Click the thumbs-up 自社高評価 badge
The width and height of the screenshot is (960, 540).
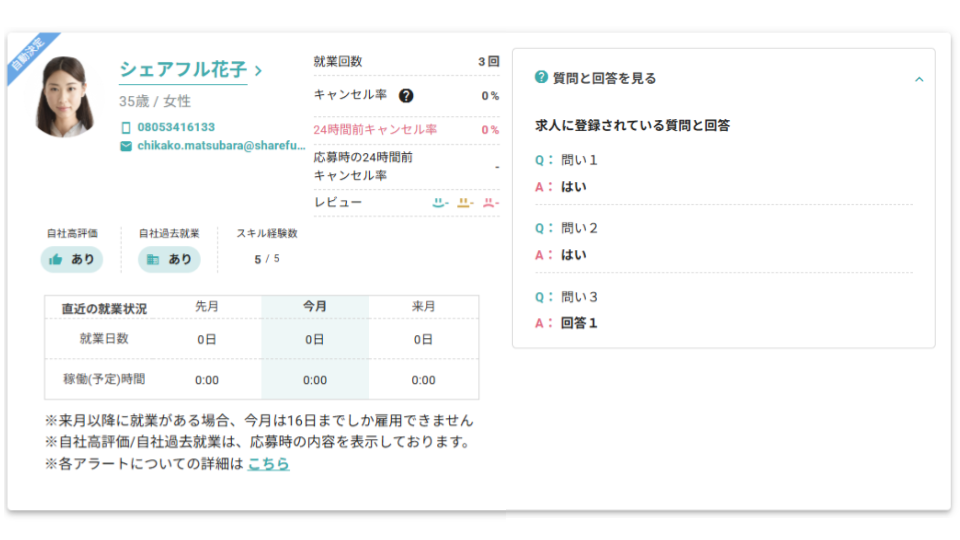[72, 259]
